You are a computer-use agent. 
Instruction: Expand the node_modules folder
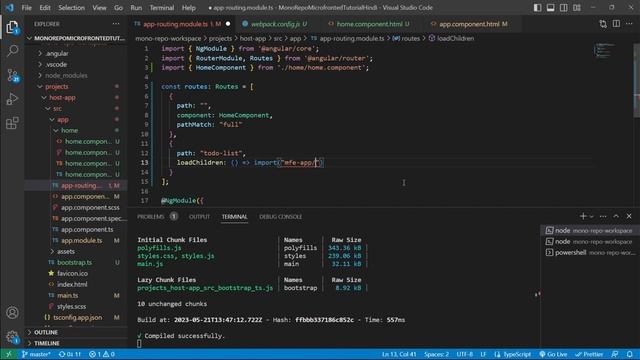(66, 76)
